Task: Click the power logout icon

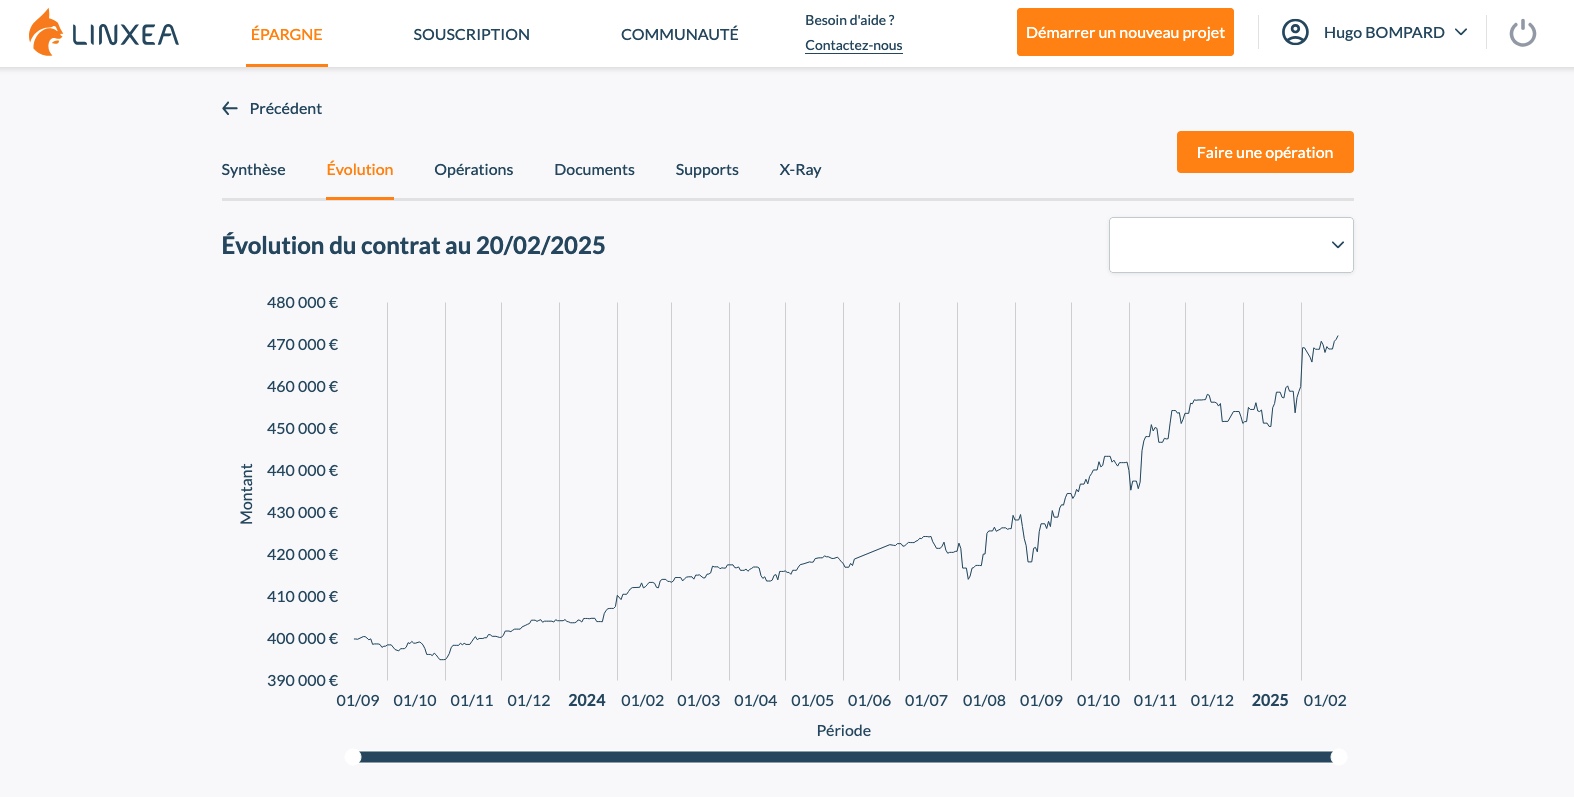Action: (x=1522, y=33)
